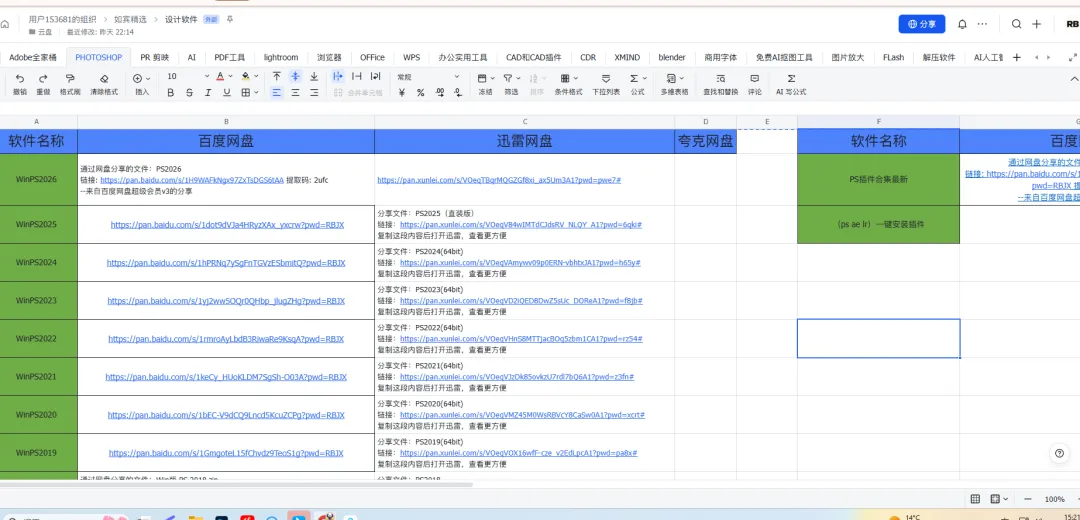Increase decimal places icon
This screenshot has height=520, width=1080.
[439, 92]
